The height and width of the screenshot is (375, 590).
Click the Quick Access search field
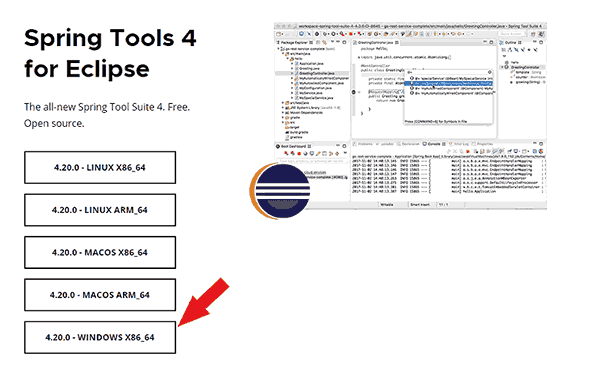pos(512,34)
